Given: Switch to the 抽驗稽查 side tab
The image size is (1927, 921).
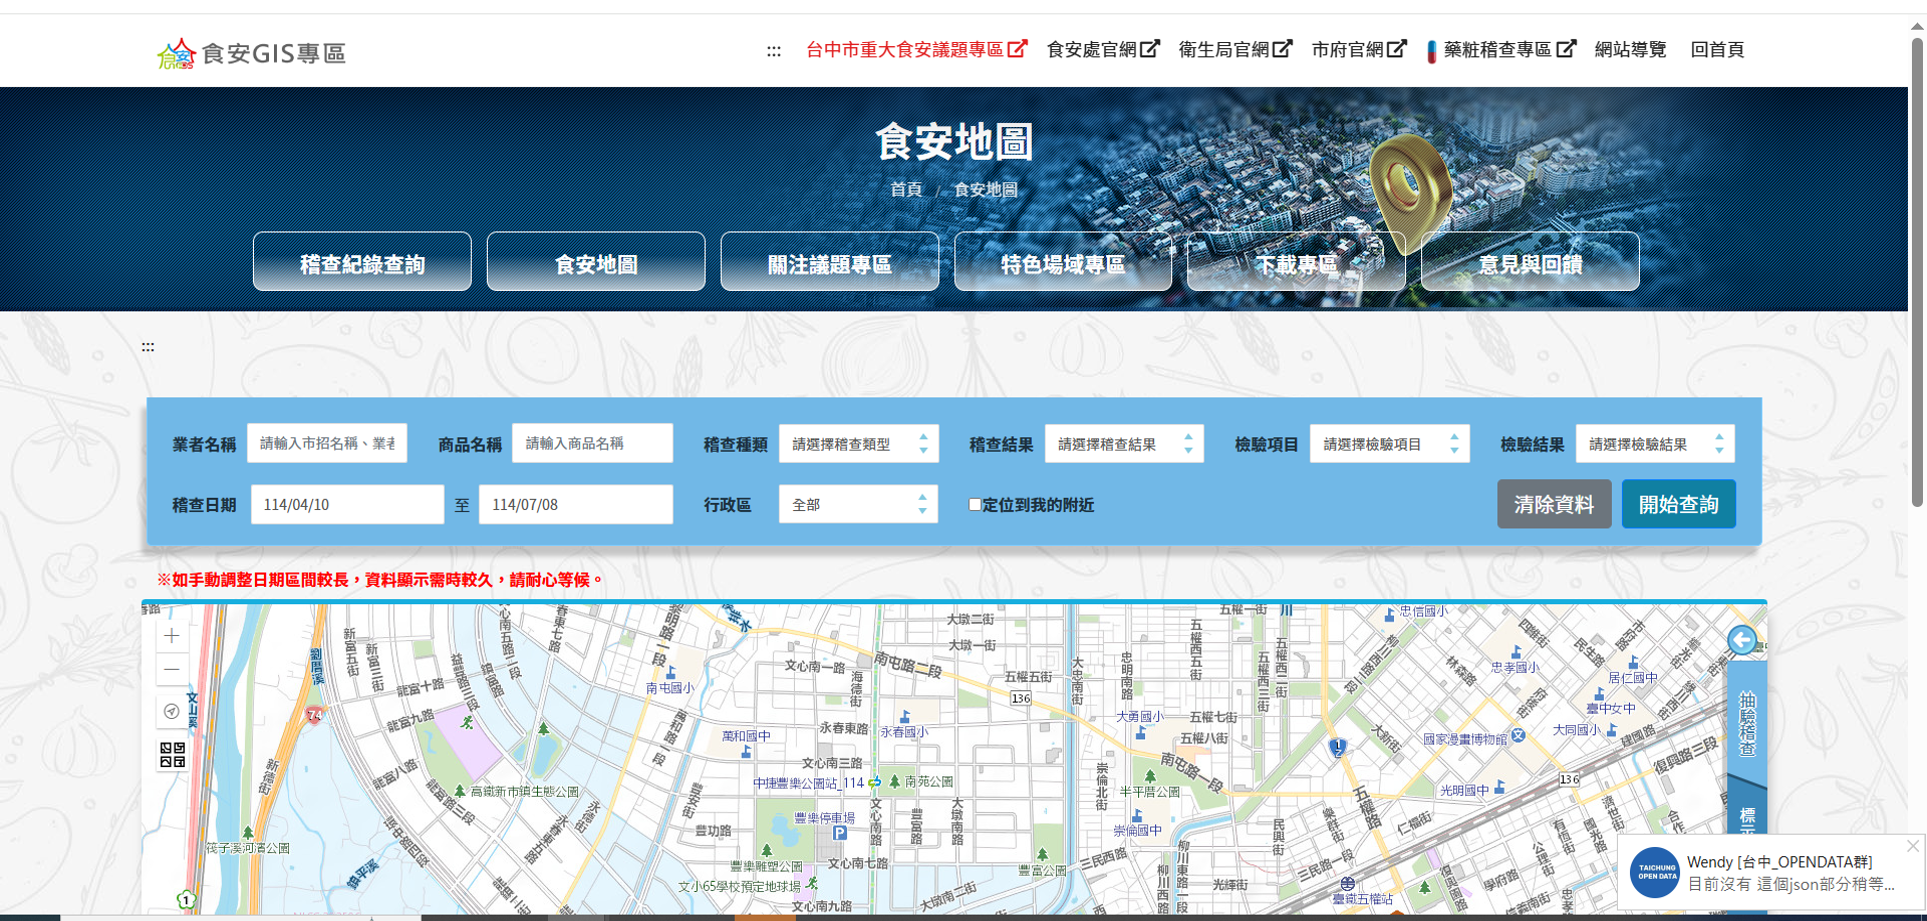Looking at the screenshot, I should 1748,722.
